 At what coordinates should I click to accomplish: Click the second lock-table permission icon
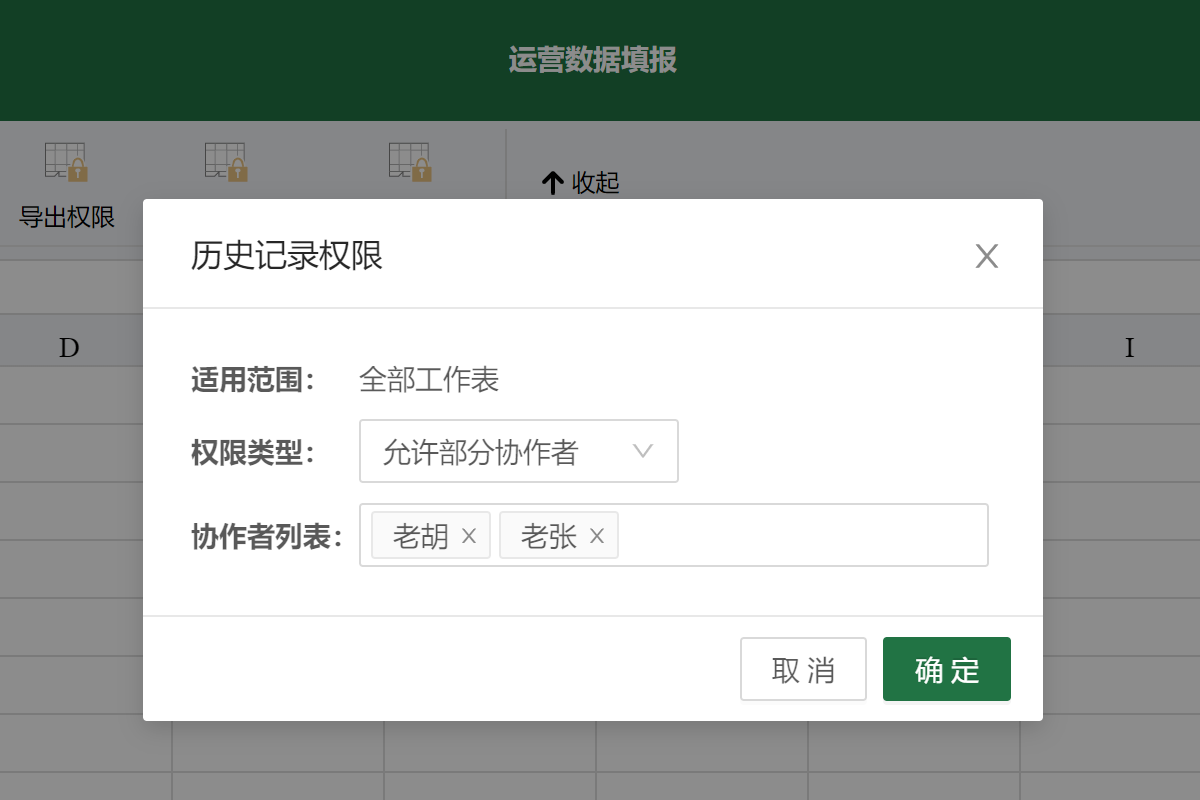tap(226, 162)
